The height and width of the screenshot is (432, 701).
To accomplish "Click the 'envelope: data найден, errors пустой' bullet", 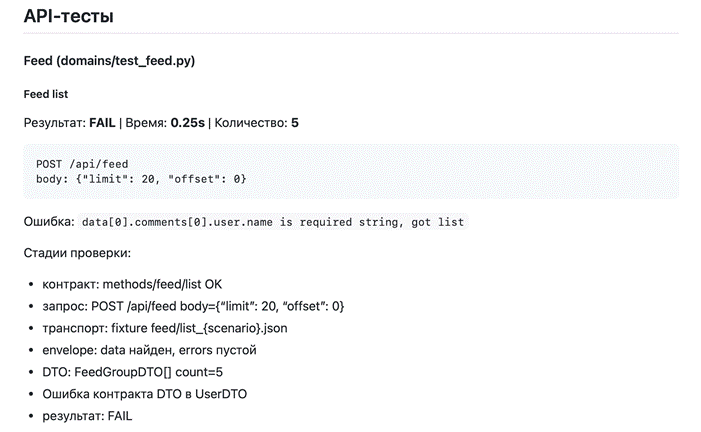I will (149, 350).
